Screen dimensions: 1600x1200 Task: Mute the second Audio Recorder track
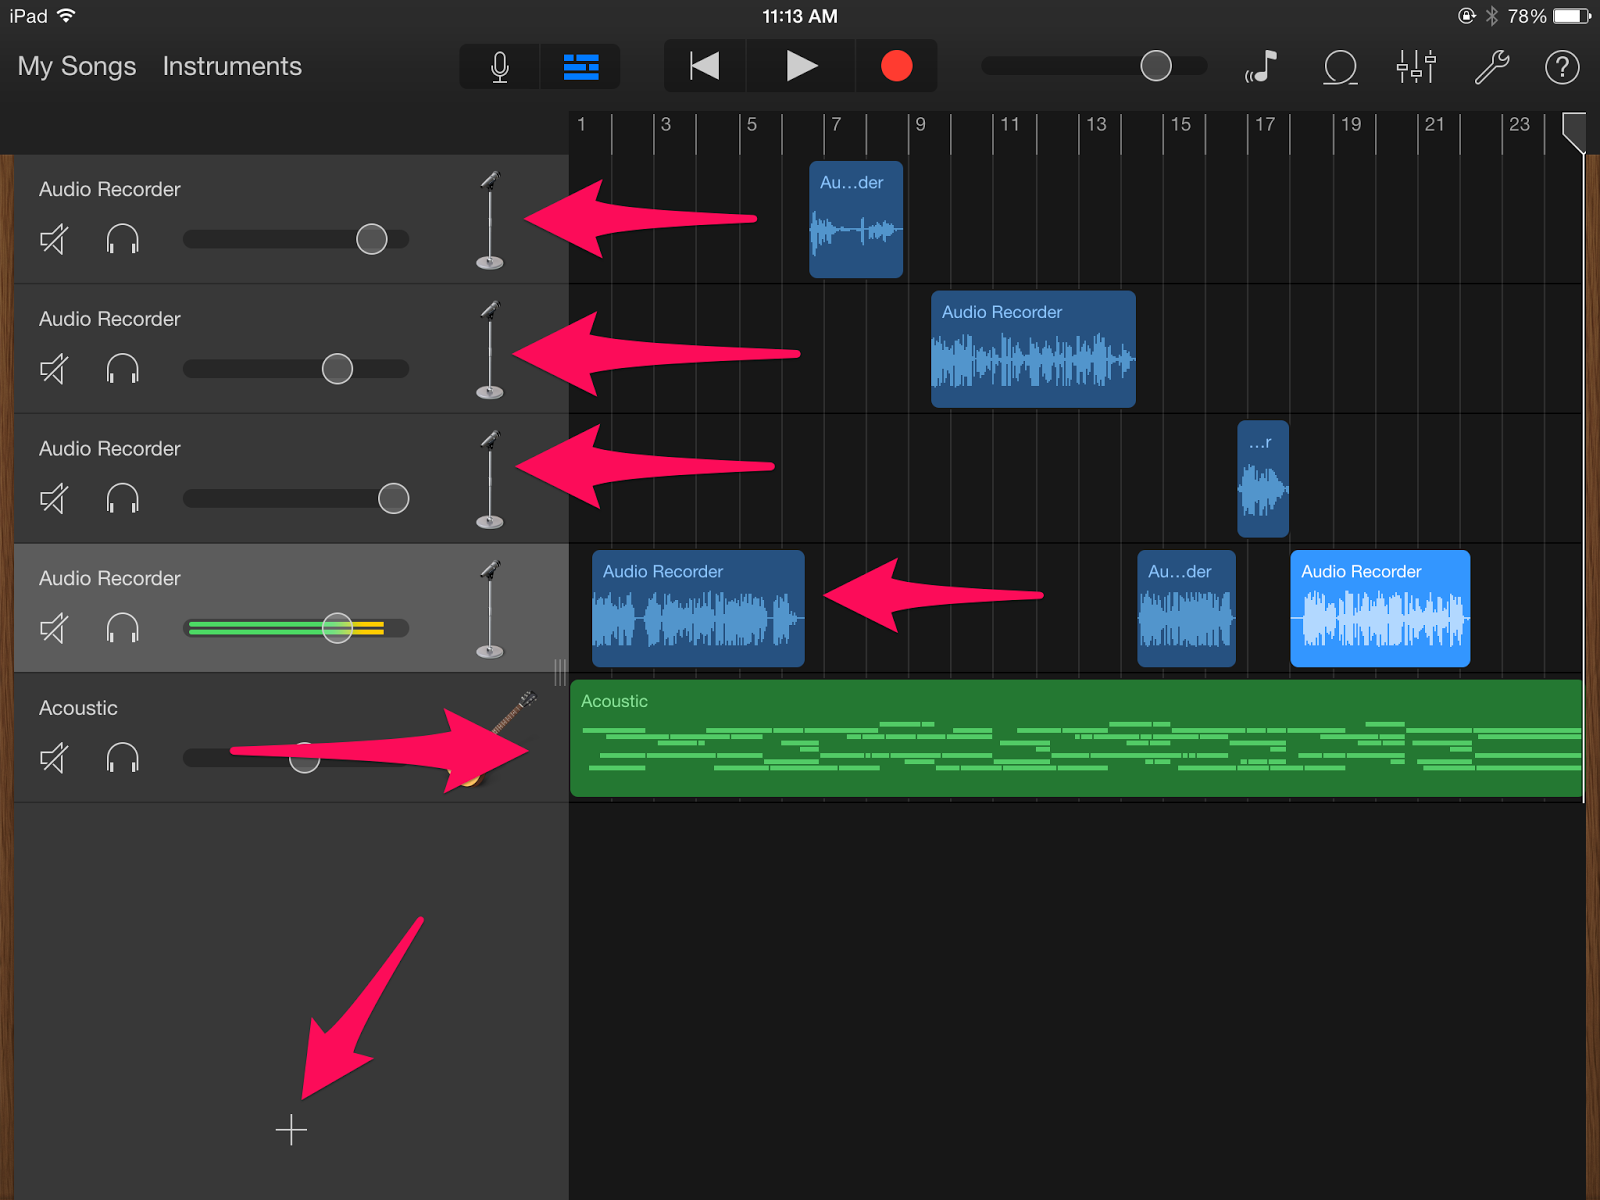[x=54, y=369]
